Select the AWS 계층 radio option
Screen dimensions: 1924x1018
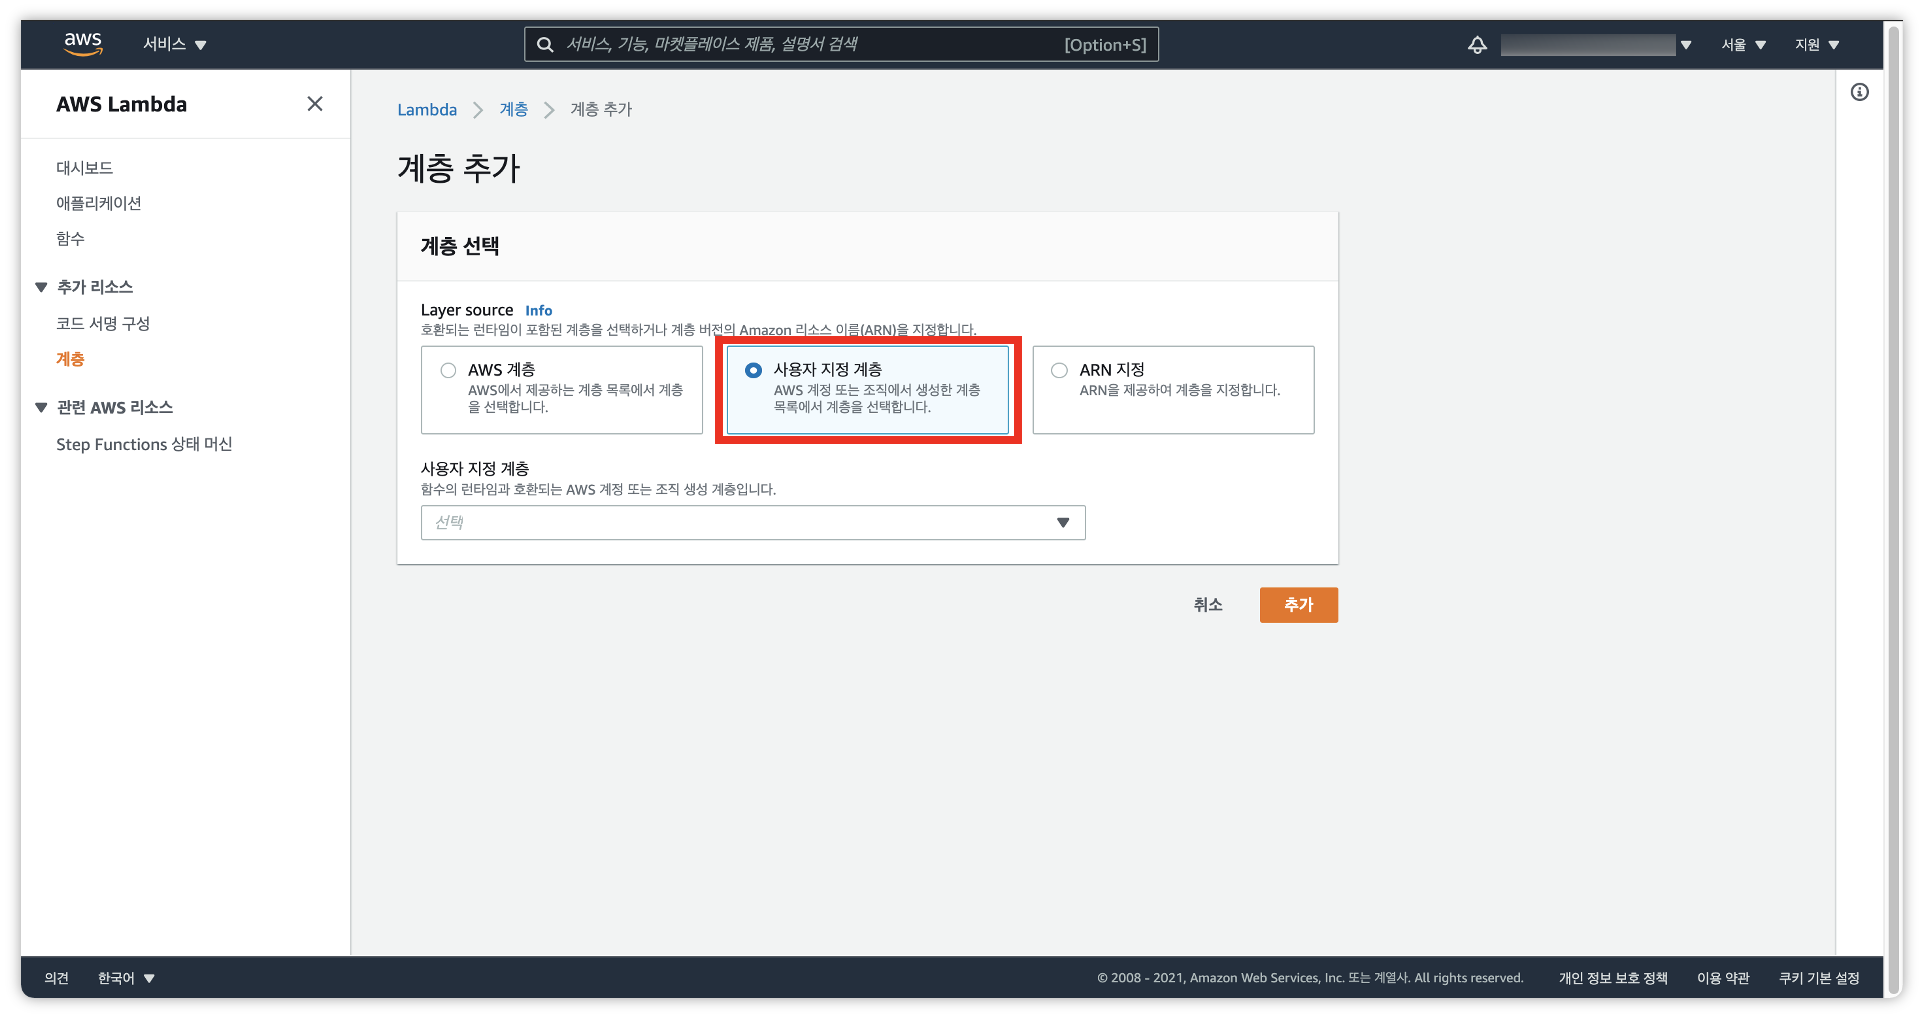pyautogui.click(x=448, y=370)
